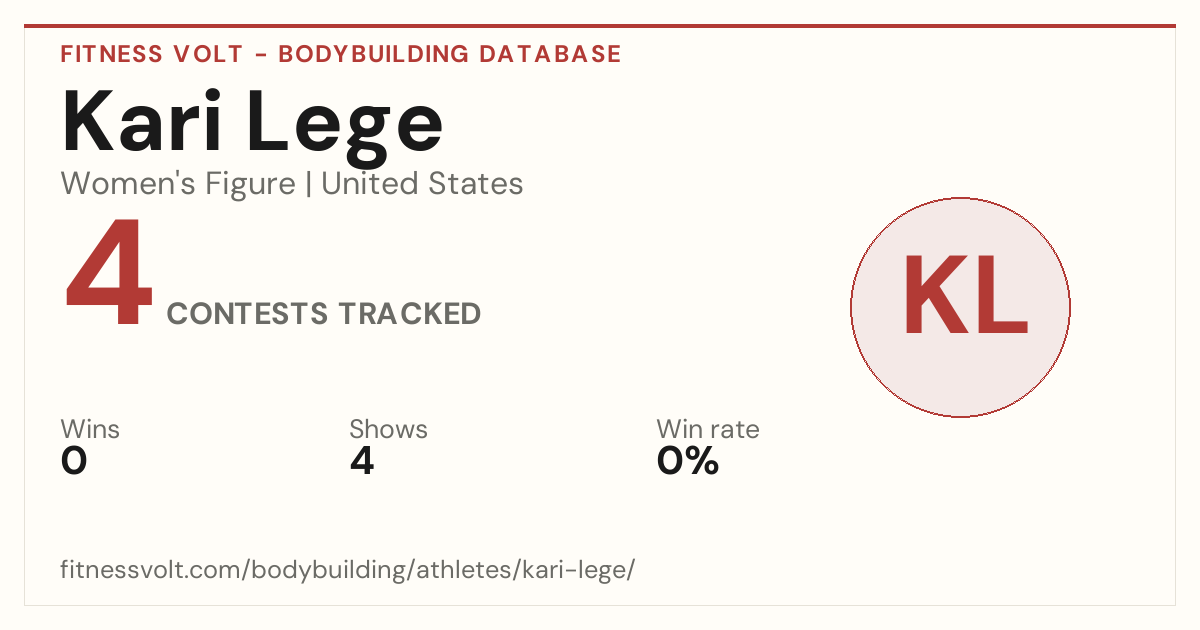Click the Wins value of 0
This screenshot has height=630, width=1200.
74,461
